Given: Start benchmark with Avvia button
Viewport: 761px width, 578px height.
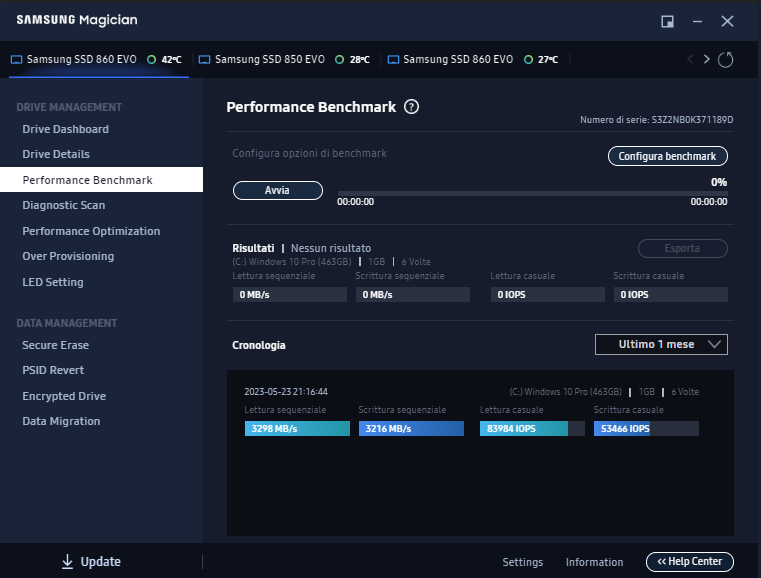Looking at the screenshot, I should click(x=278, y=190).
